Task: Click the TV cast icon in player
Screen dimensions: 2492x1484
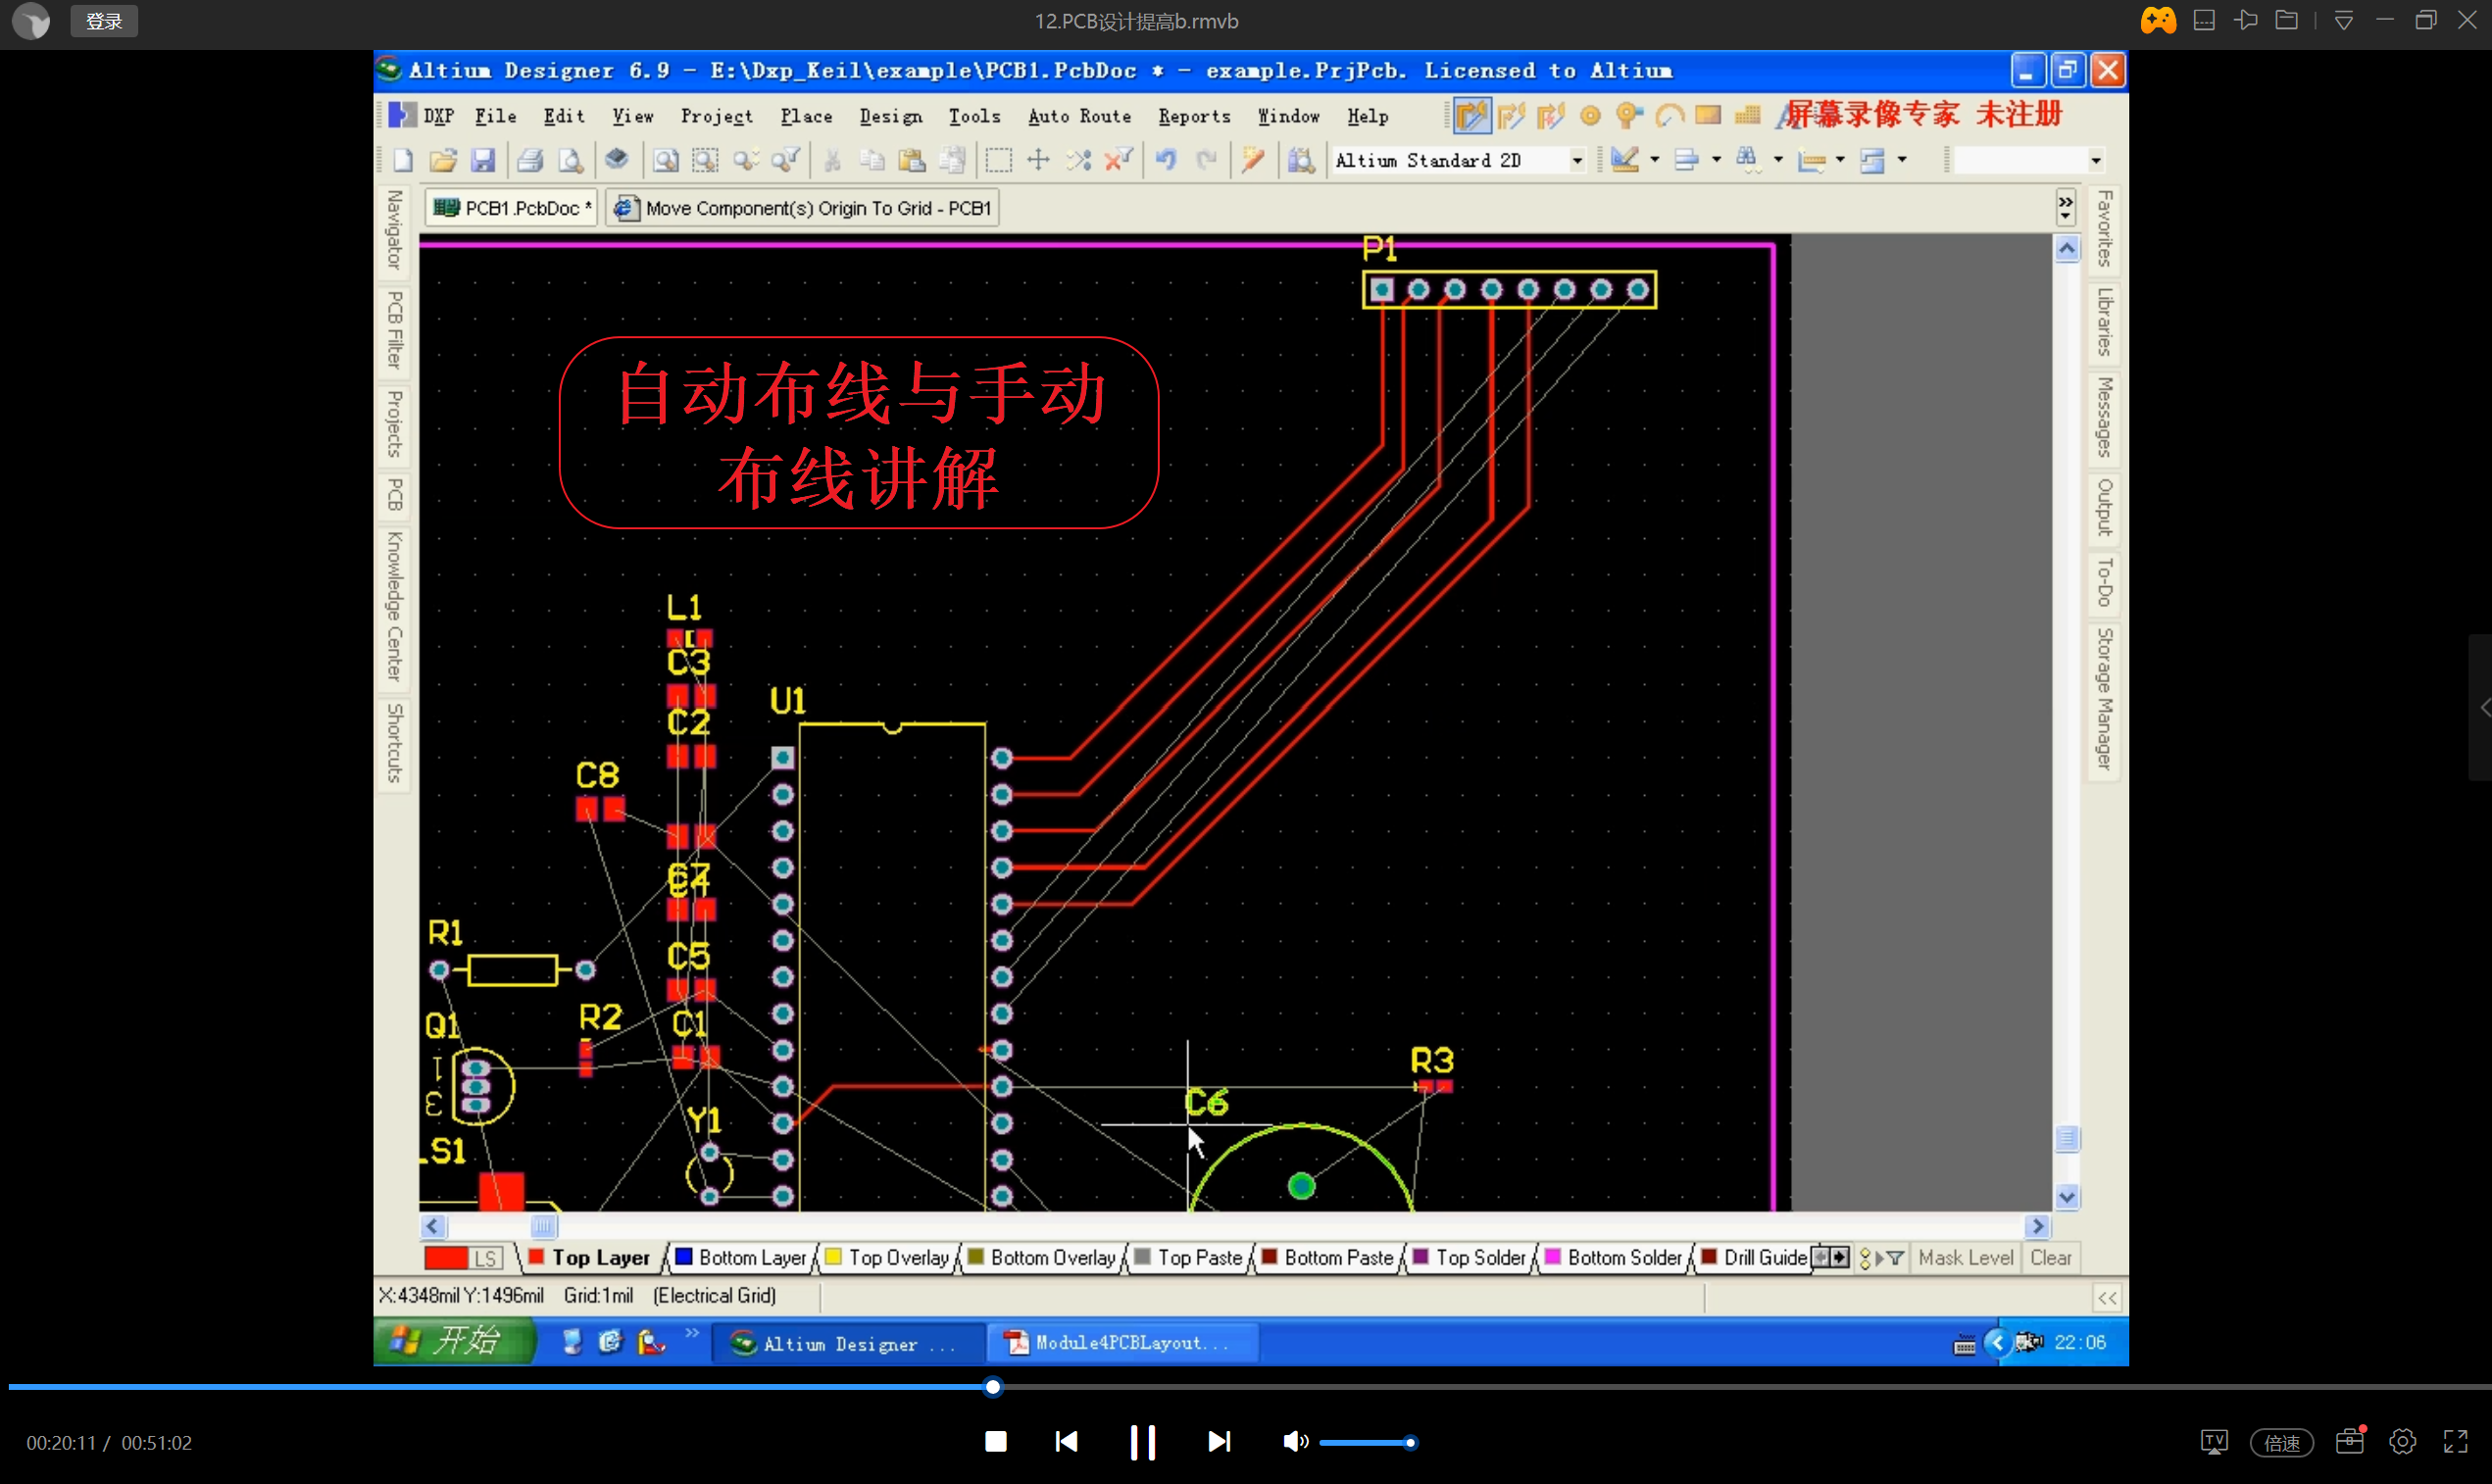Action: 2214,1442
